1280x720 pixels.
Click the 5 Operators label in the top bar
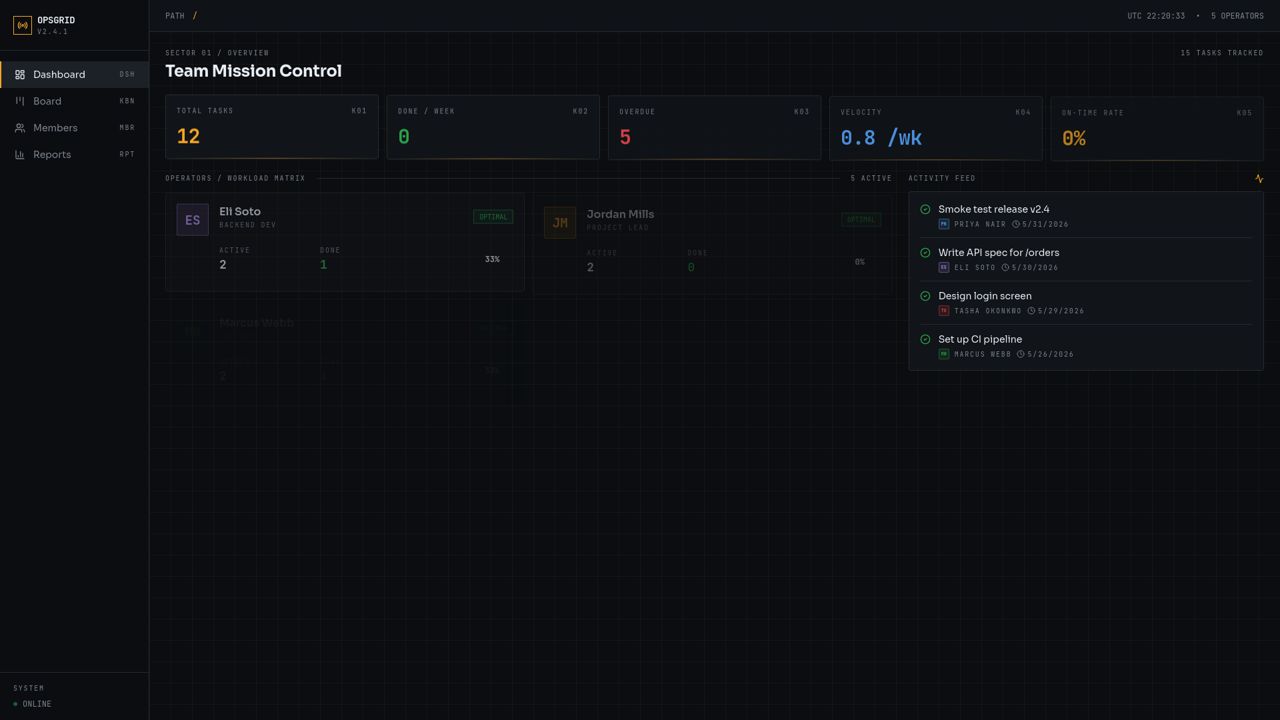point(1237,16)
